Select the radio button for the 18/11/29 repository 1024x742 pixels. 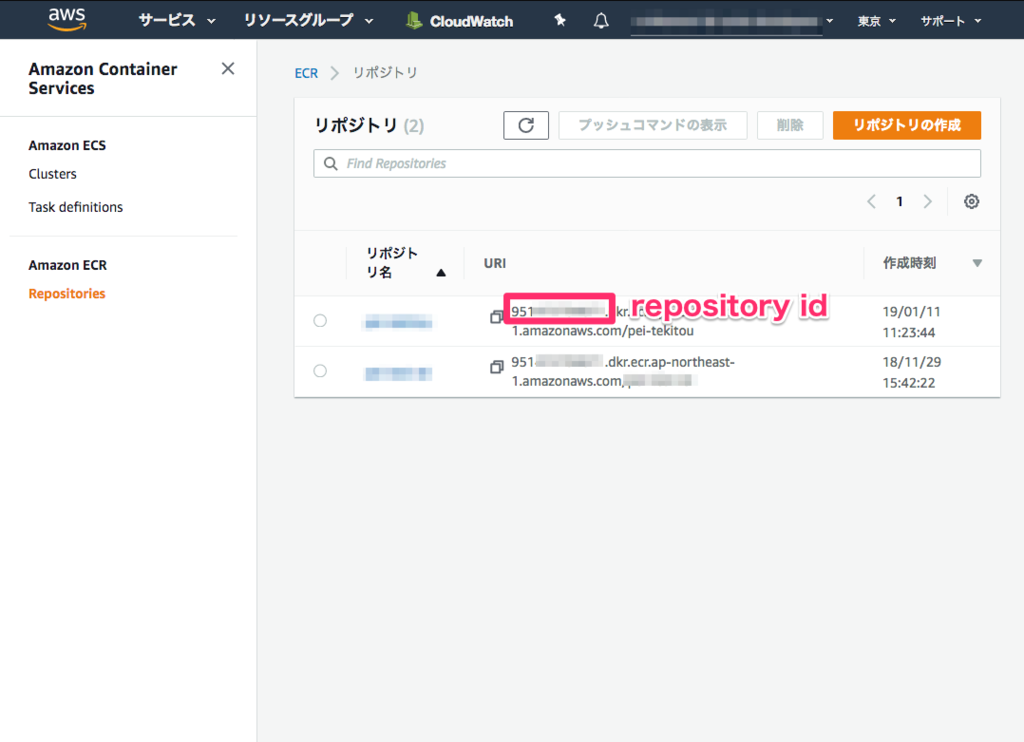point(320,371)
